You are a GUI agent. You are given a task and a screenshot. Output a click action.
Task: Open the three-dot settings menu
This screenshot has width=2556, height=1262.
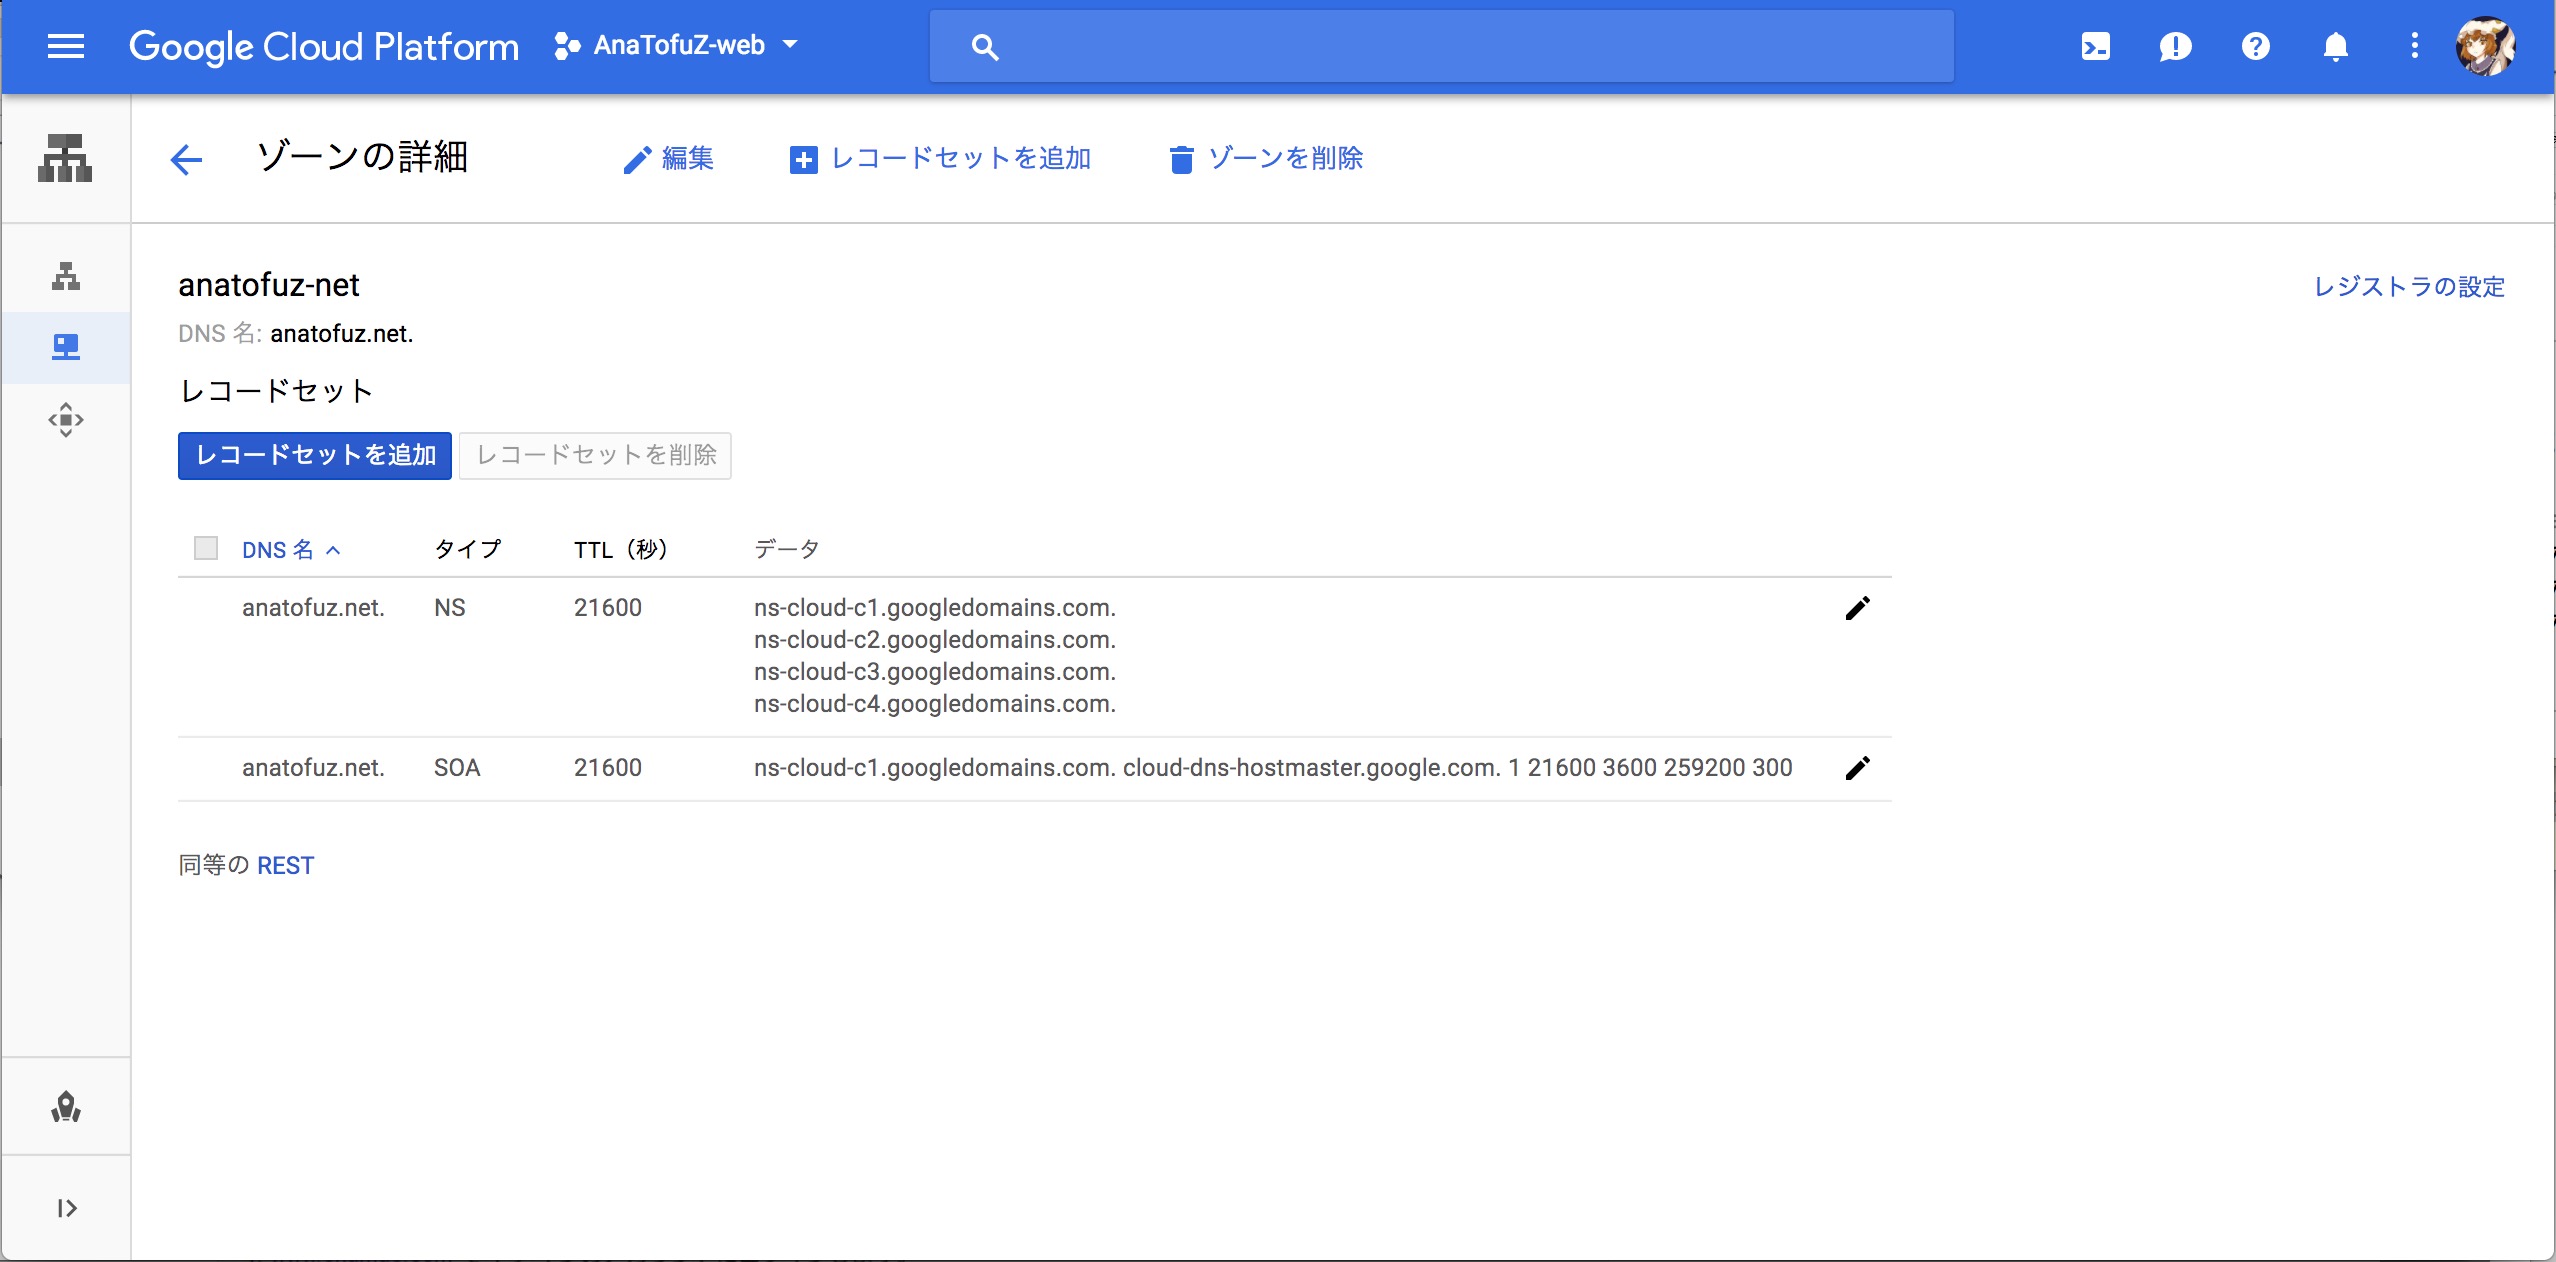2414,46
